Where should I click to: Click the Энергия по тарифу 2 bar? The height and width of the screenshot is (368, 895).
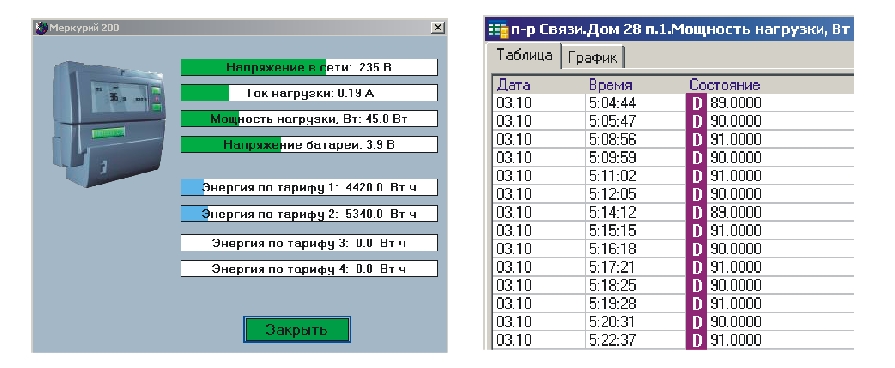[309, 213]
